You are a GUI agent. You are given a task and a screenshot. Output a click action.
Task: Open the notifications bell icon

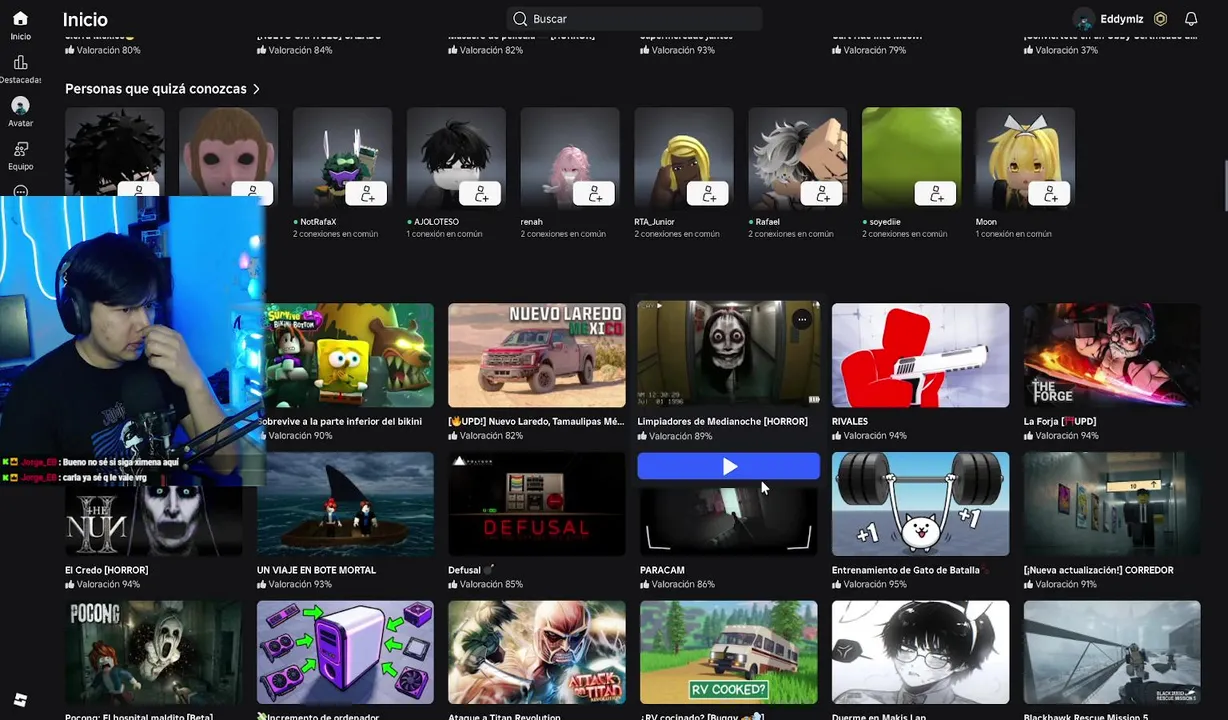click(x=1191, y=19)
